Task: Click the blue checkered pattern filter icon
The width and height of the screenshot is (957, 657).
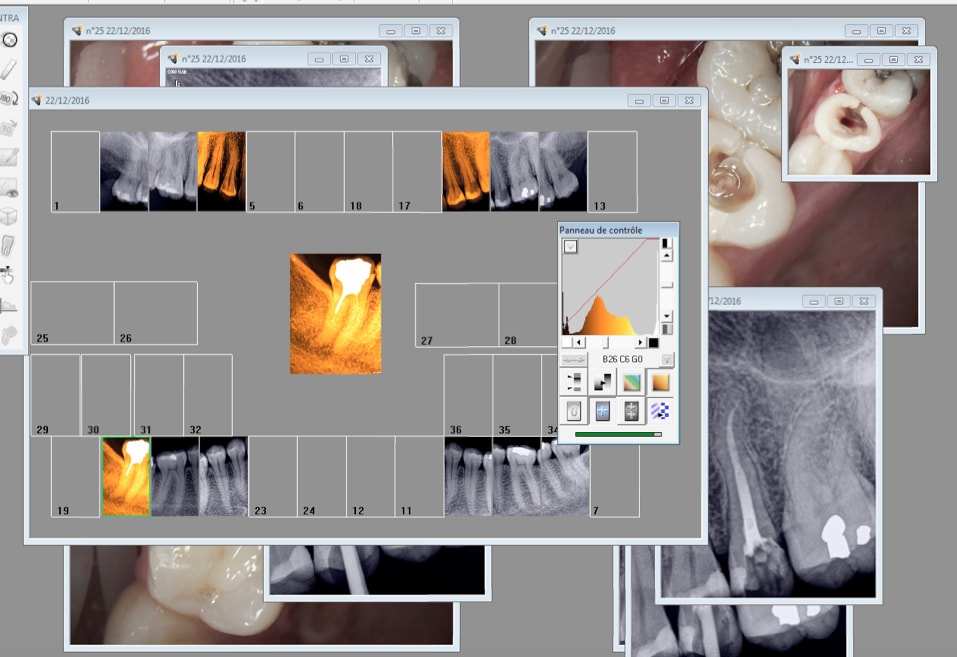Action: 660,410
